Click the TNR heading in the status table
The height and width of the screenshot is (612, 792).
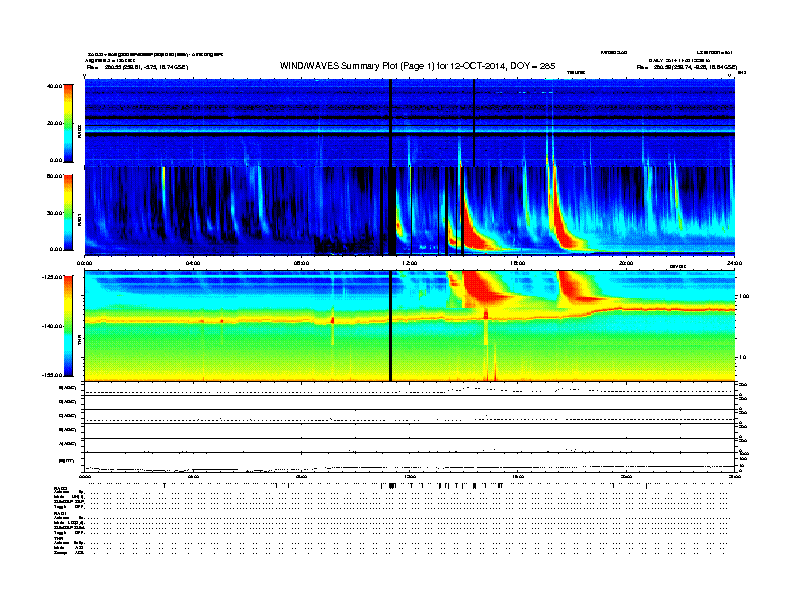click(x=58, y=538)
